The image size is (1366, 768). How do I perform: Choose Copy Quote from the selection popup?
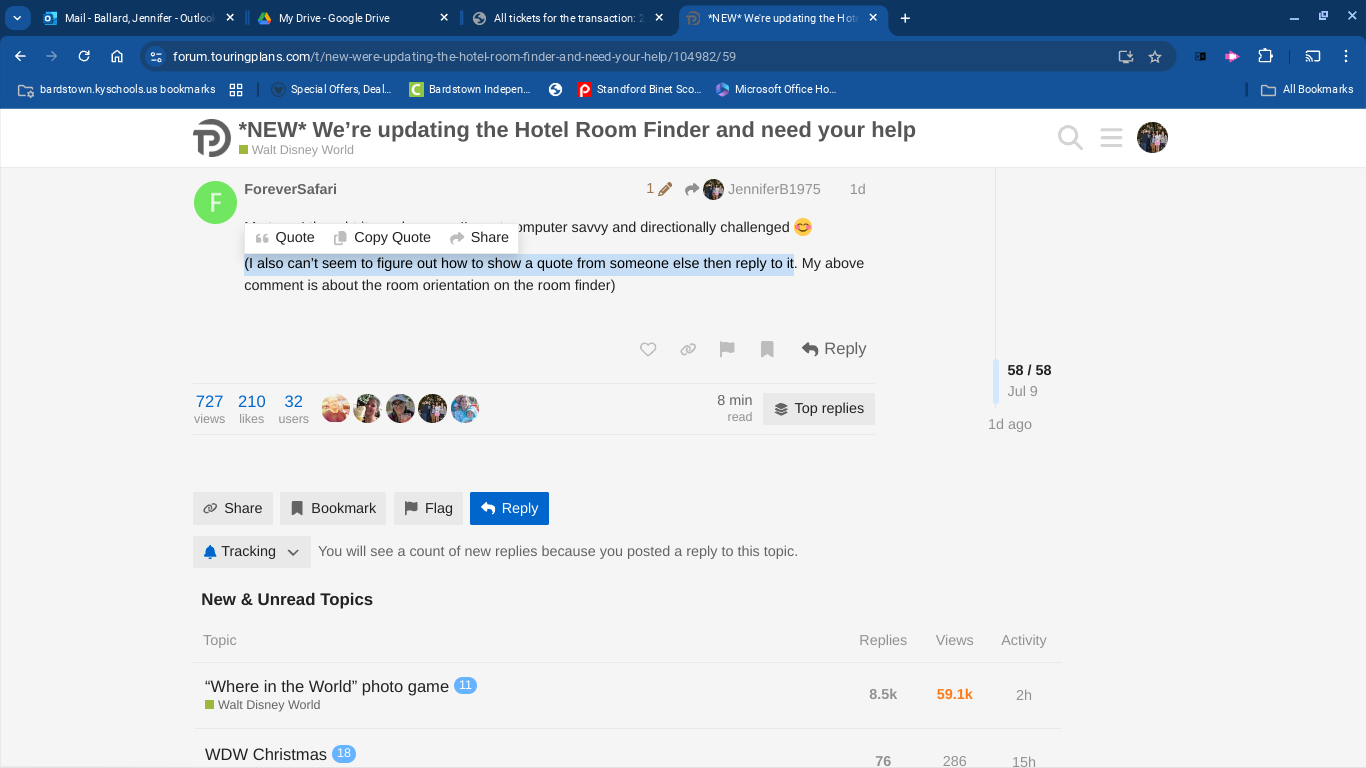pyautogui.click(x=382, y=238)
